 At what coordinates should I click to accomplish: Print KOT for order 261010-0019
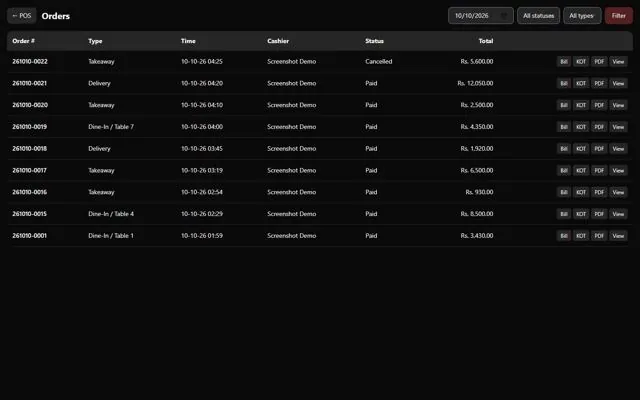(x=581, y=127)
